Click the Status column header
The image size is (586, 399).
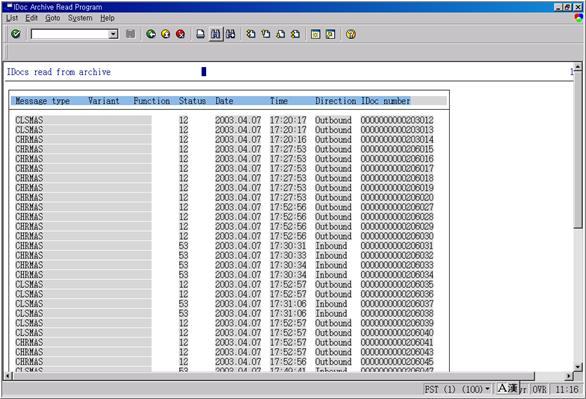[192, 101]
